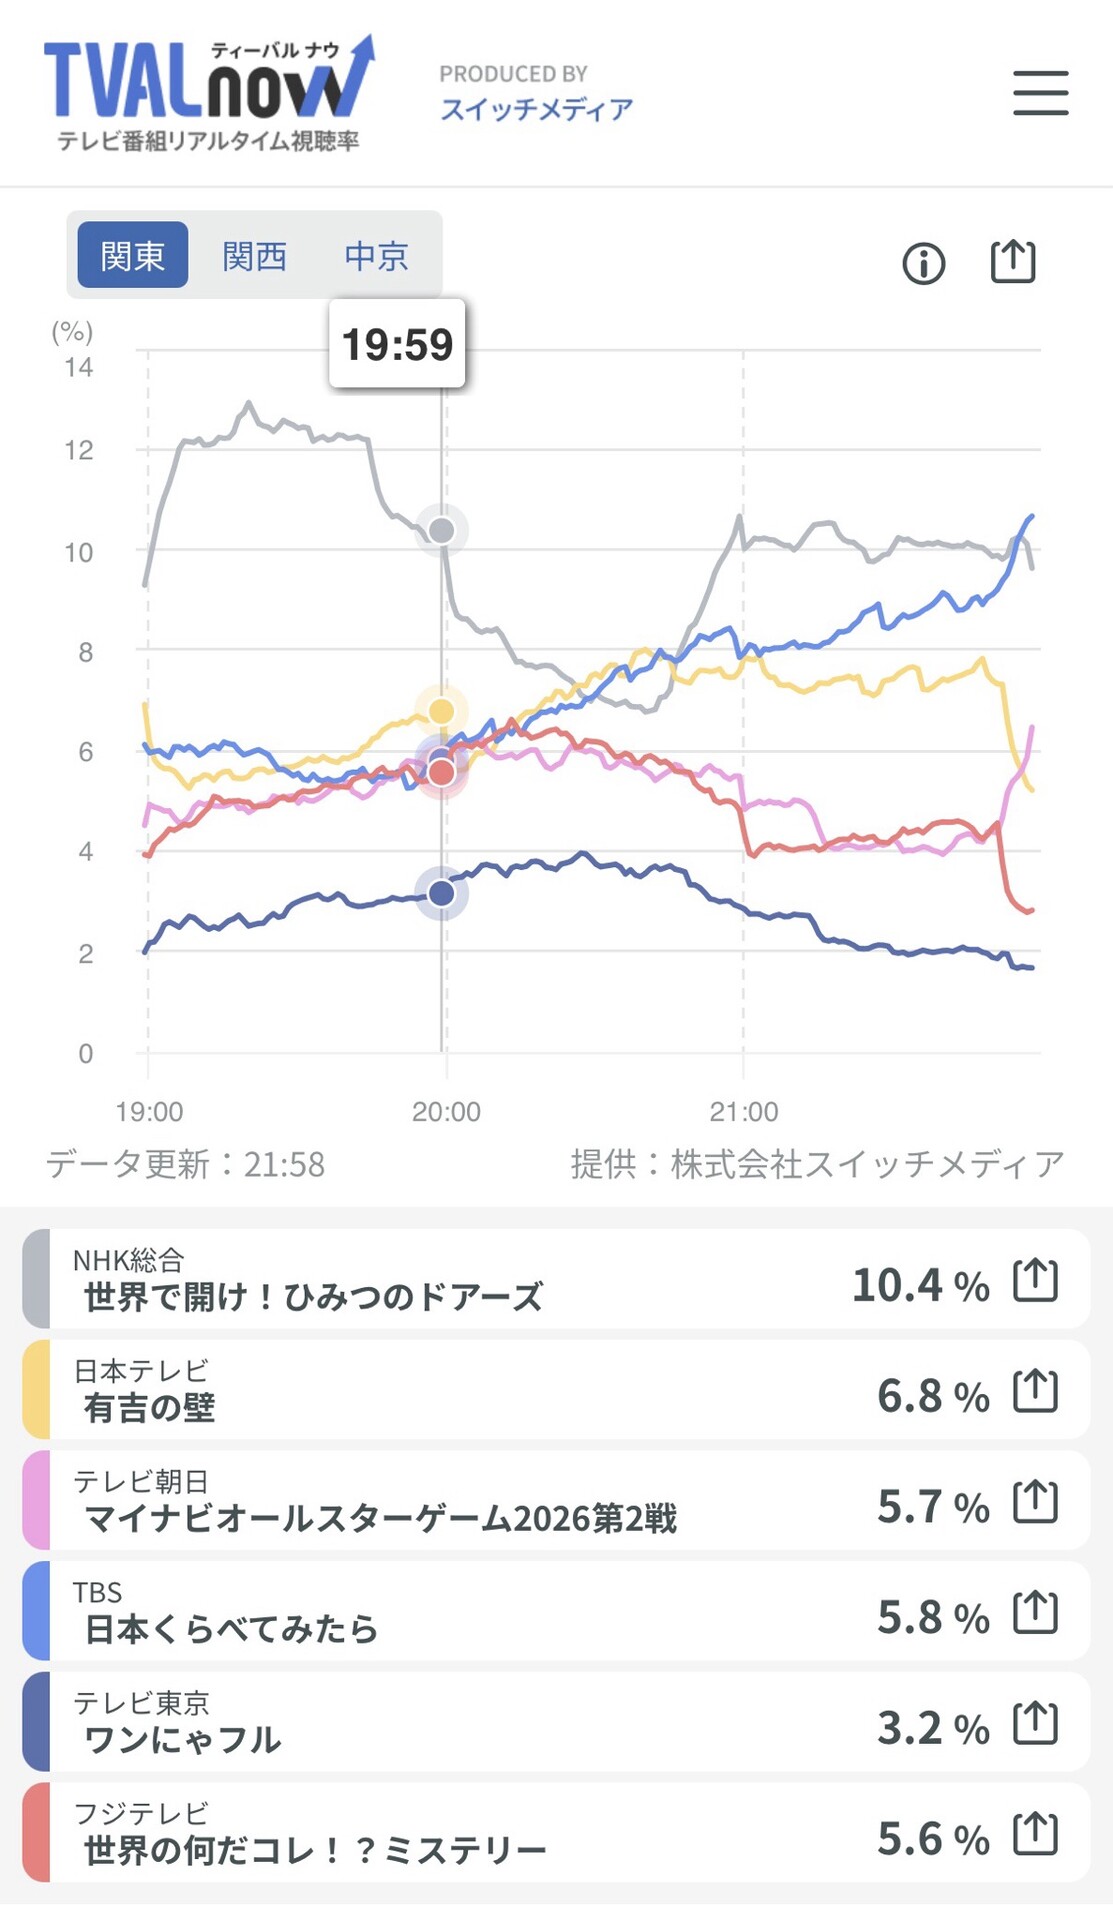
Task: Share the TBS 日本くらべてみたら rating
Action: tap(1035, 1612)
